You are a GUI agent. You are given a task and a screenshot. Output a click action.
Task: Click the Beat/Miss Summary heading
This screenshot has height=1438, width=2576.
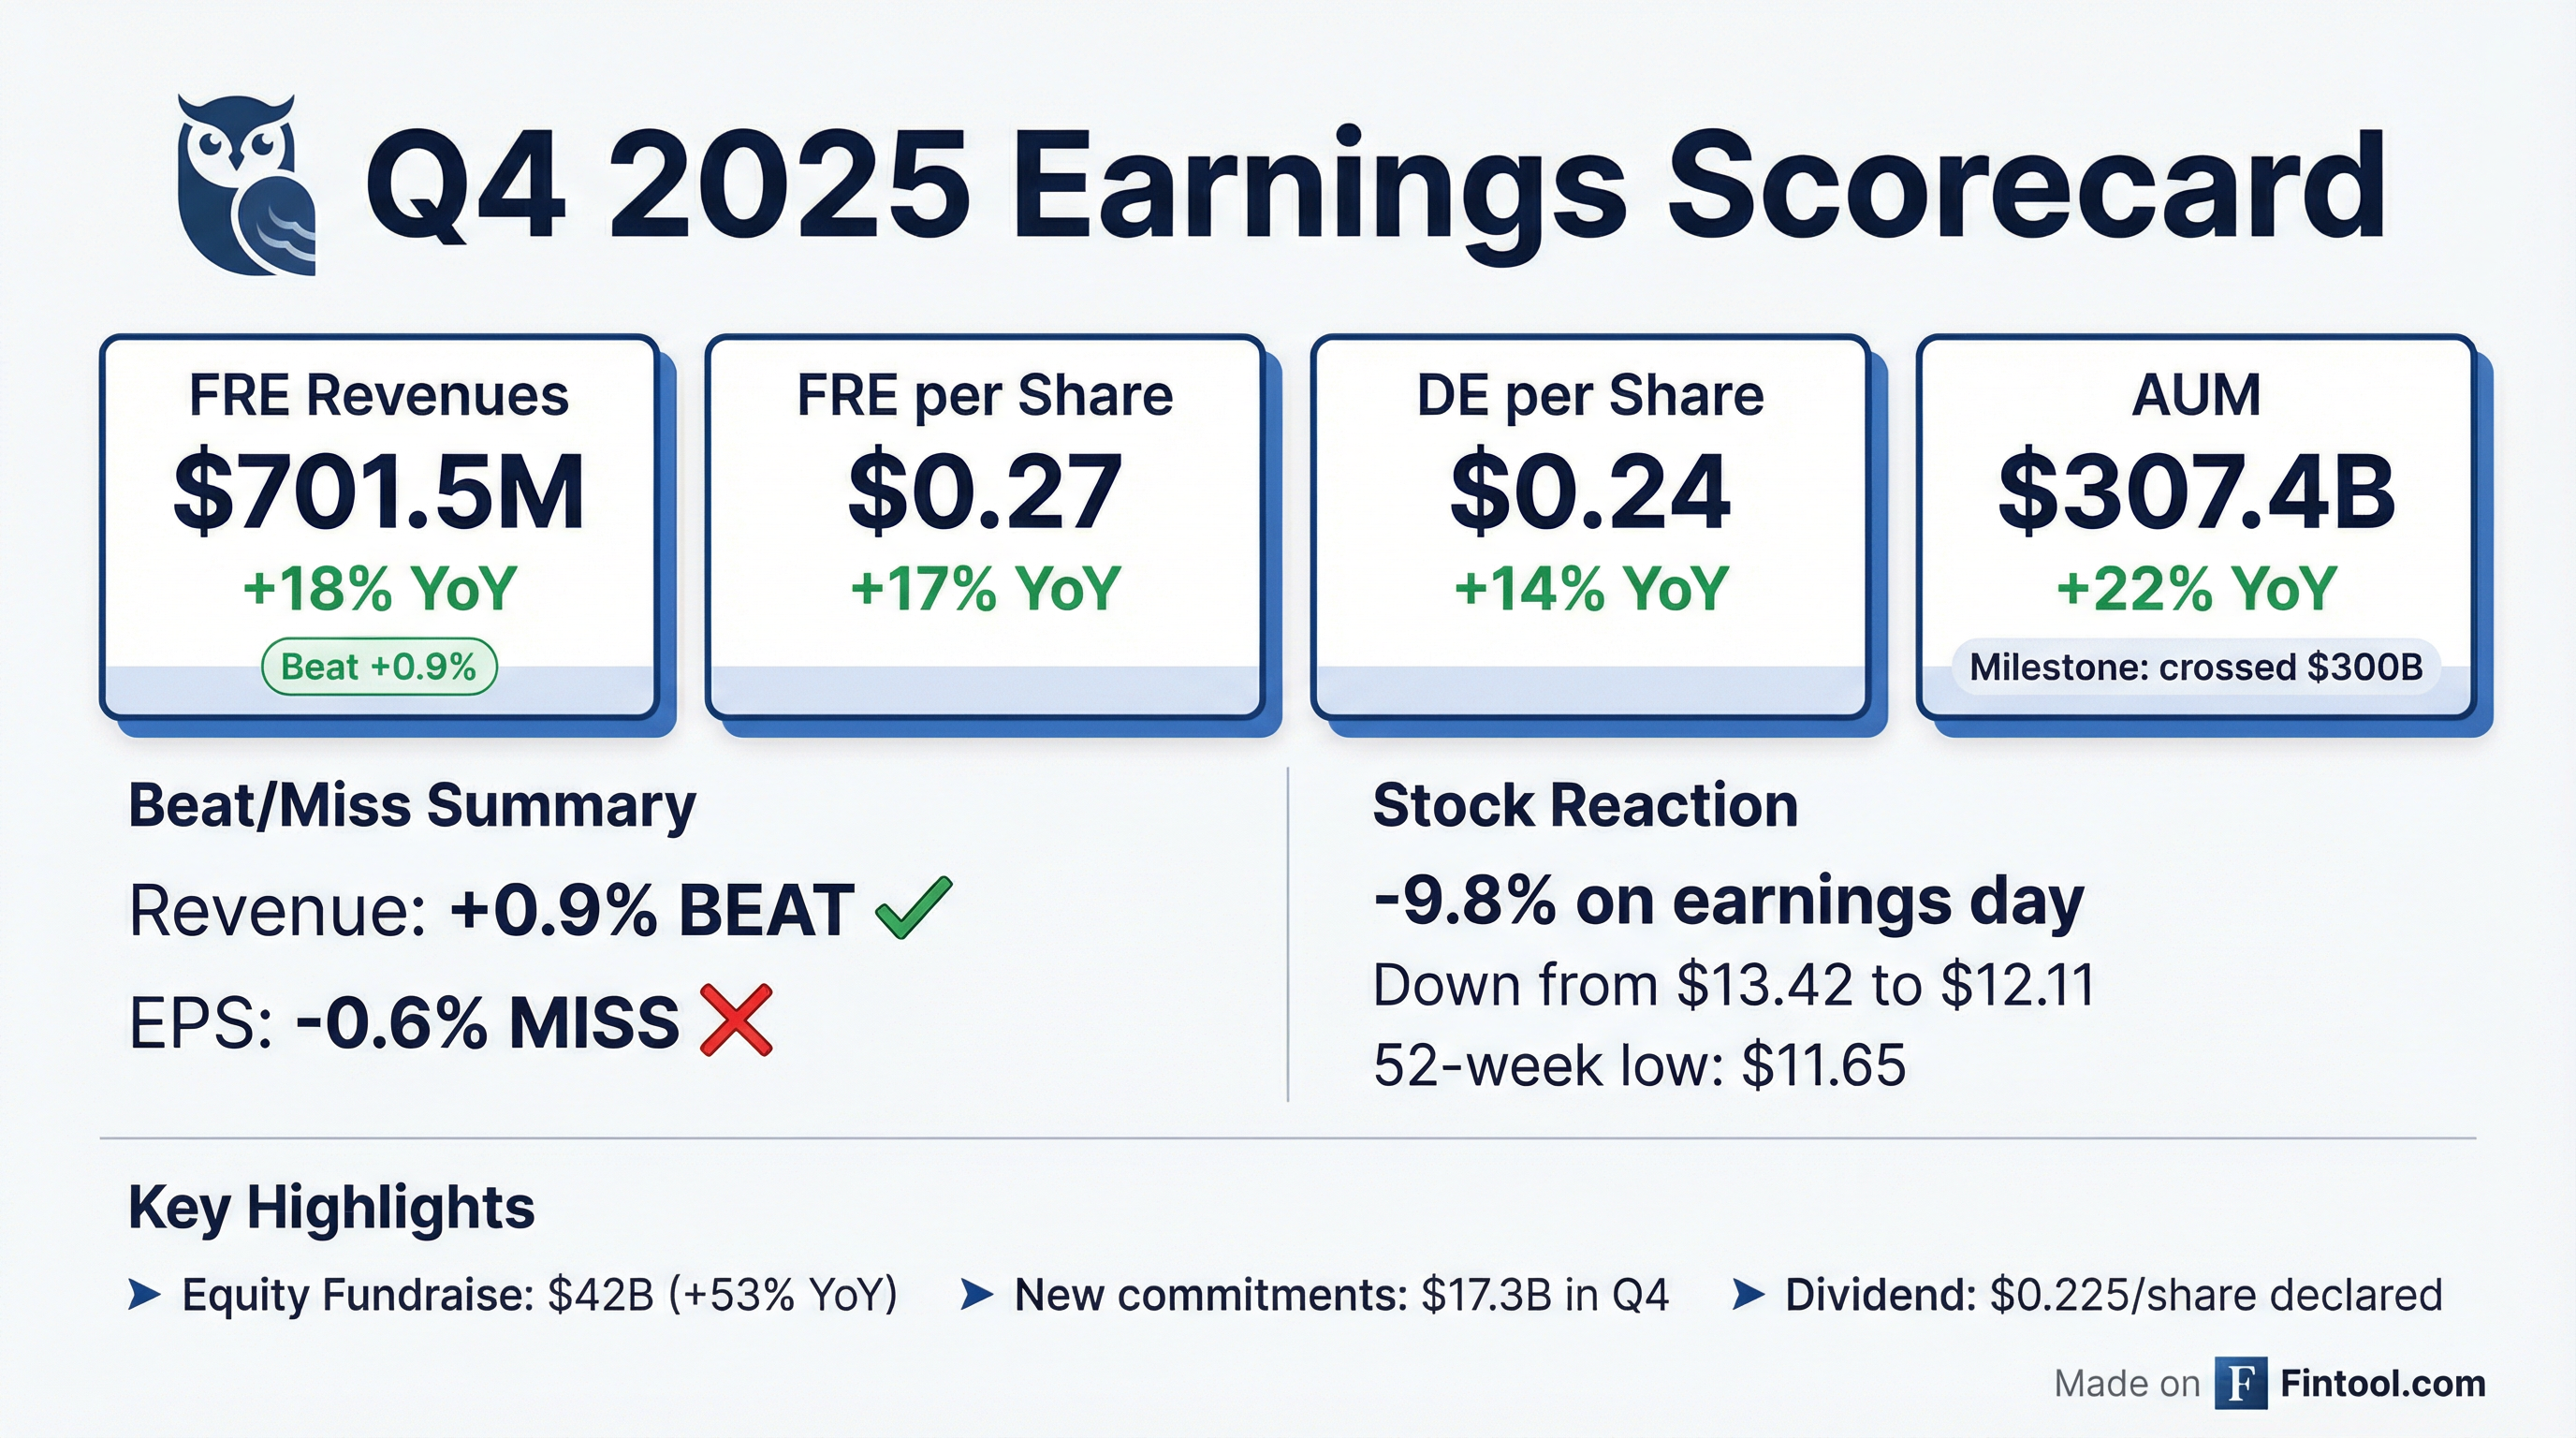pyautogui.click(x=412, y=806)
